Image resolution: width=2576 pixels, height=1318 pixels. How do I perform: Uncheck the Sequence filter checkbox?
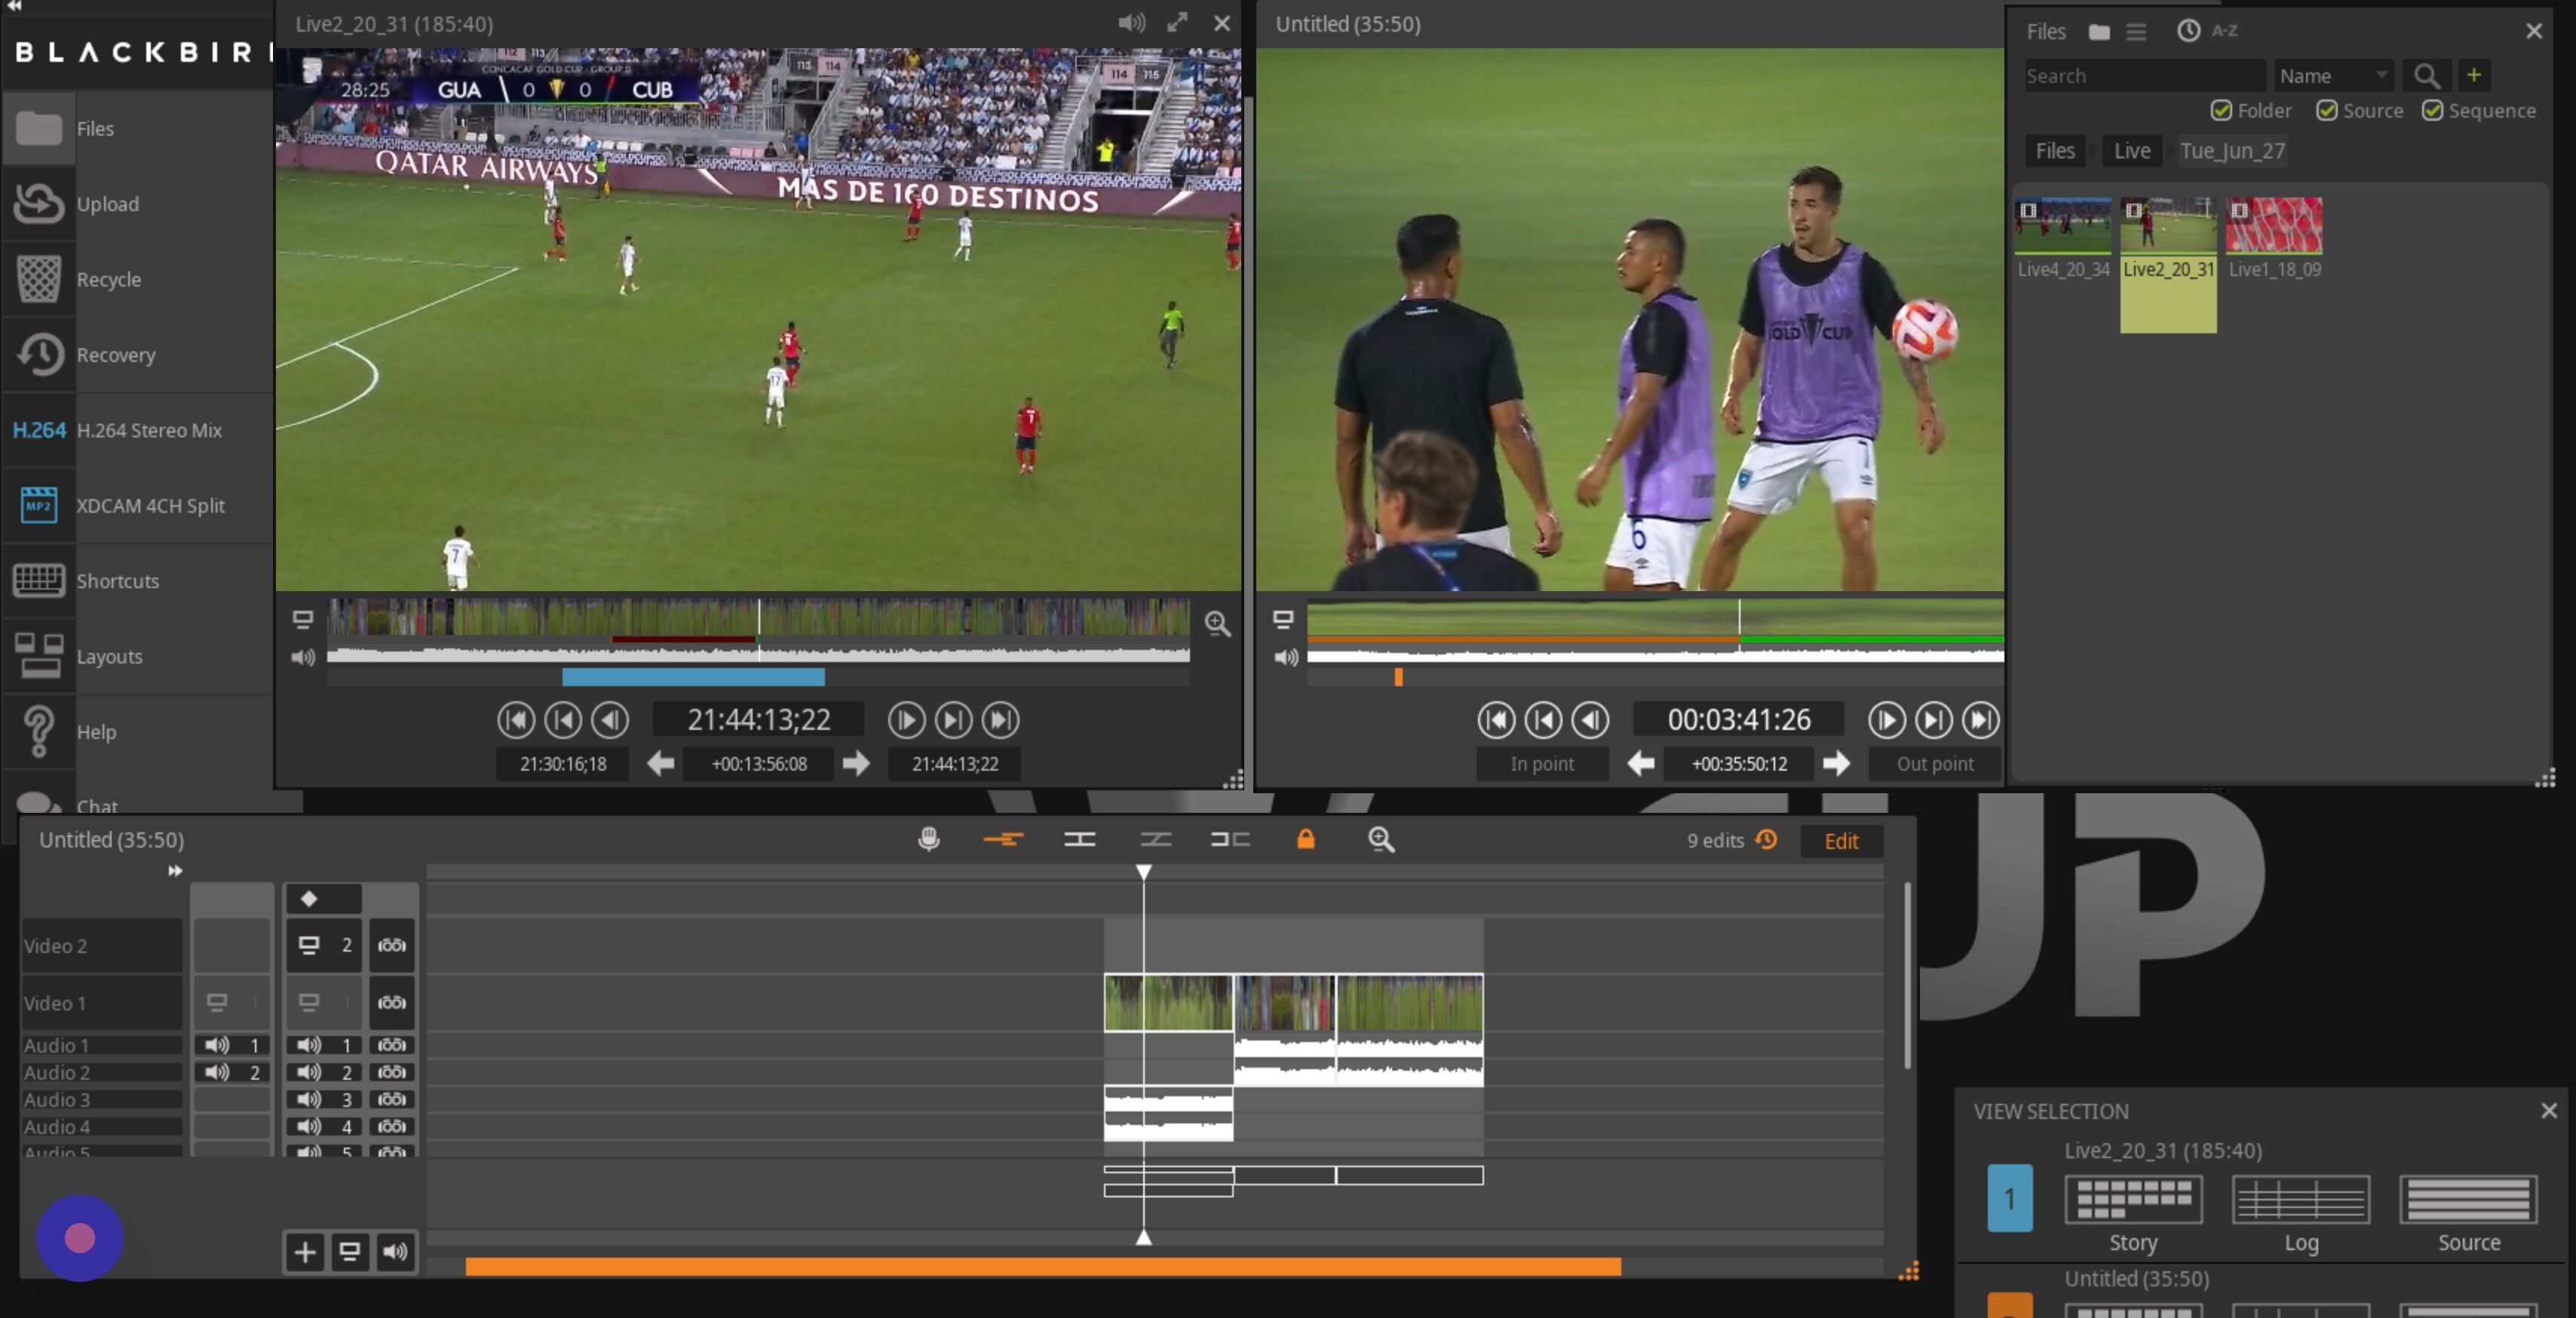(2432, 110)
